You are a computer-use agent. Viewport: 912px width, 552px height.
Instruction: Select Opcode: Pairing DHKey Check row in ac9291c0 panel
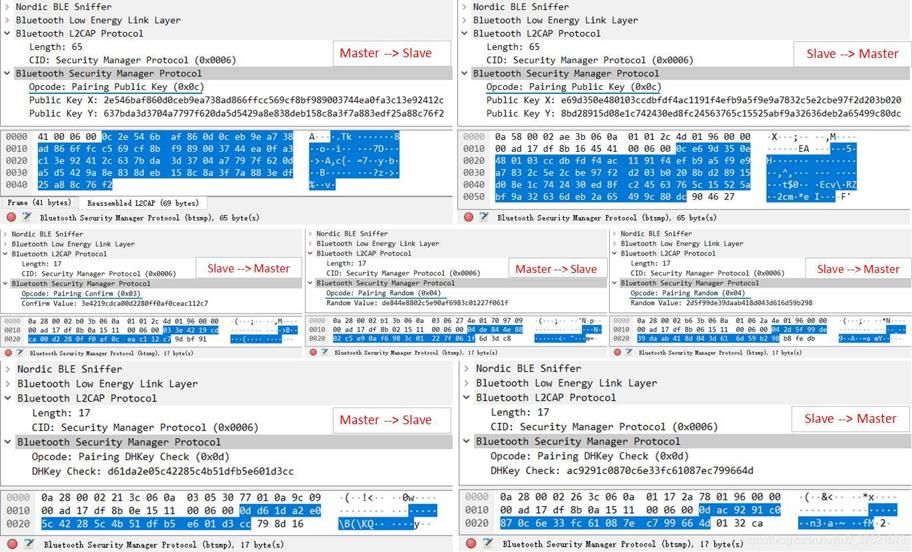(589, 455)
